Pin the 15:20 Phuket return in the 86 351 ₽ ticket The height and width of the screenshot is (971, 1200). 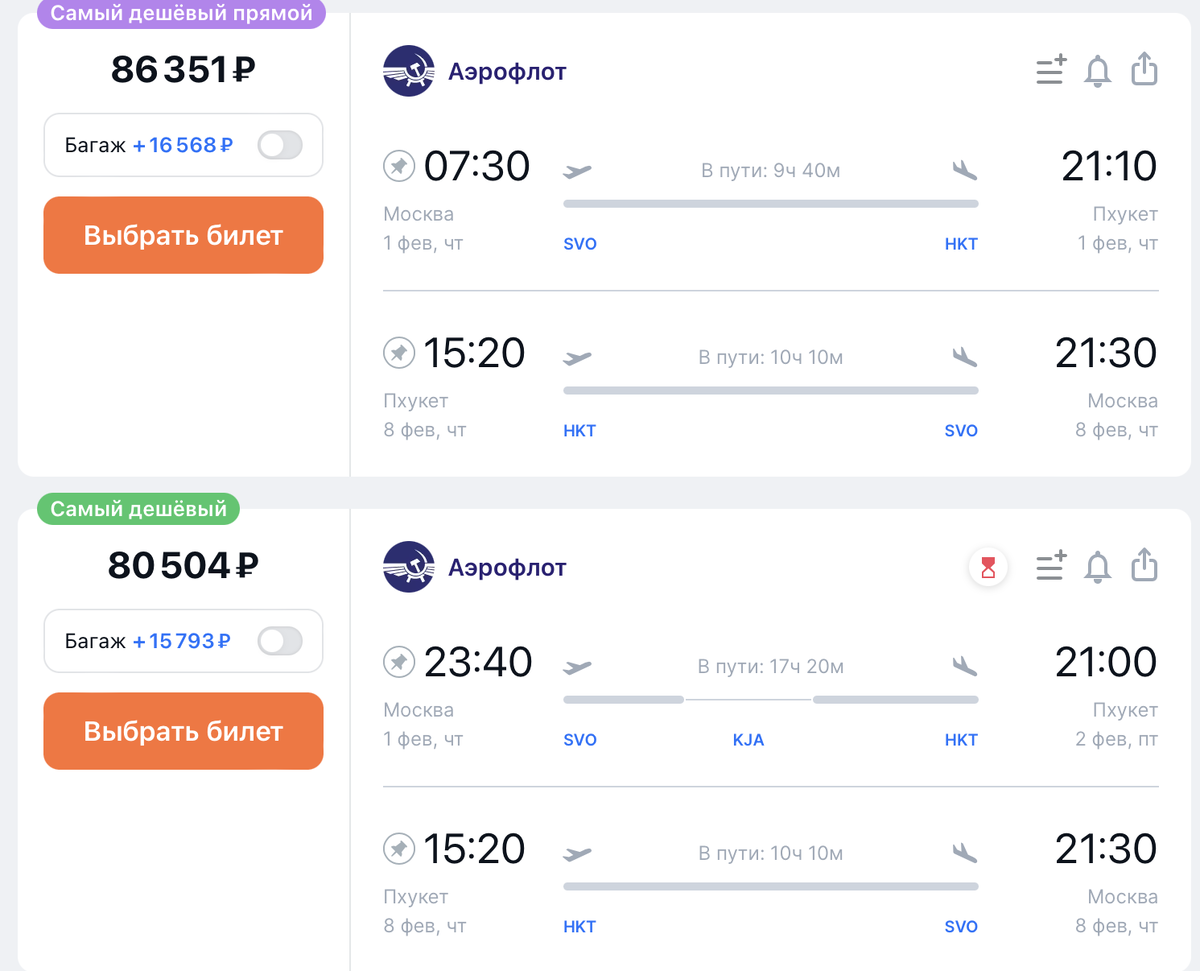point(399,353)
